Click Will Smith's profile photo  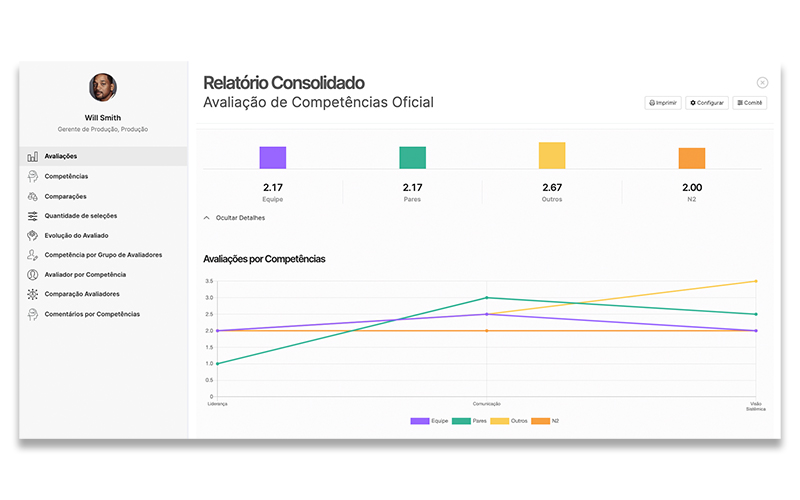click(x=102, y=87)
